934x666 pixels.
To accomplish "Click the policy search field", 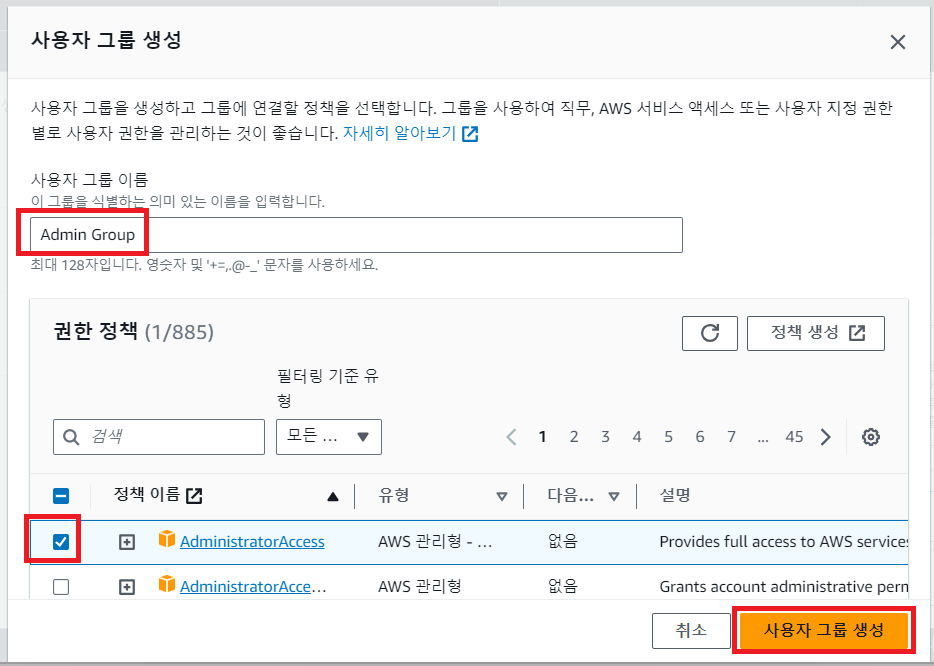I will pos(158,437).
